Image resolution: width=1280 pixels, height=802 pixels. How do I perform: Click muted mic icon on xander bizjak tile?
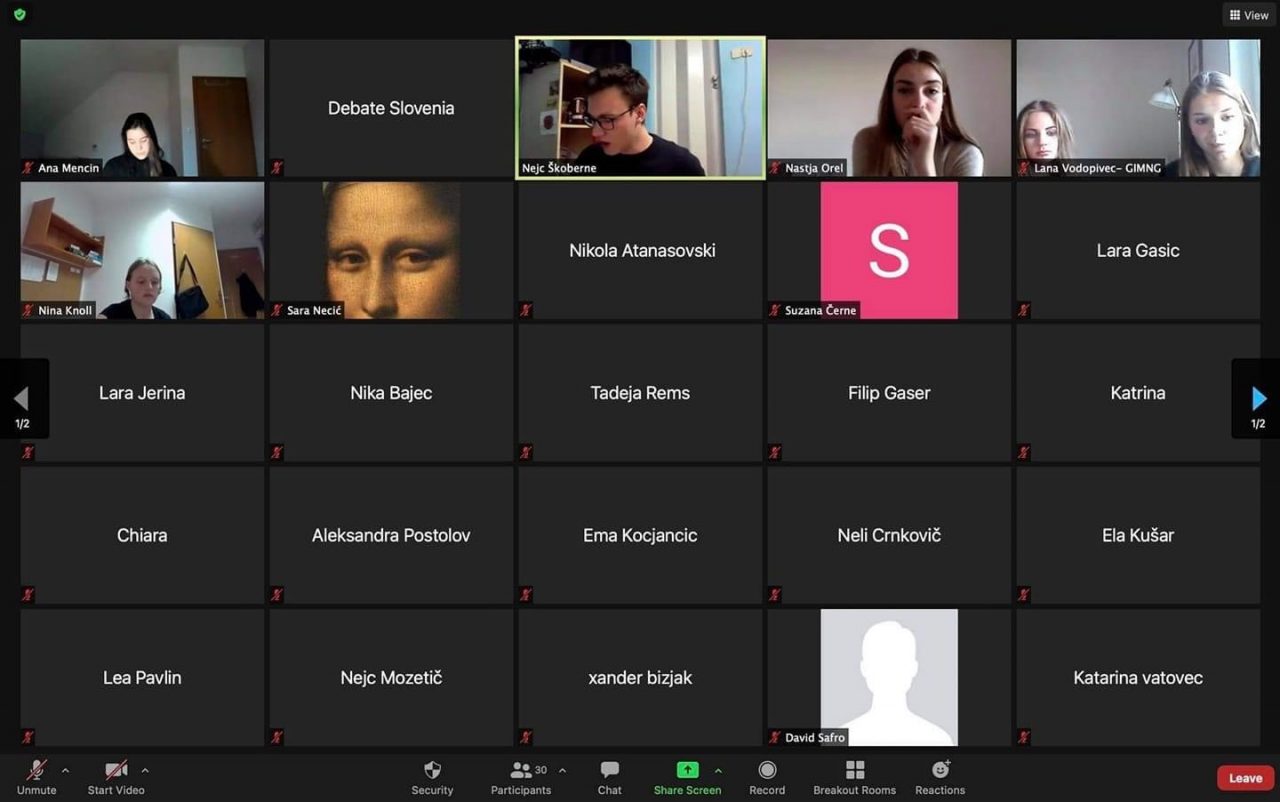point(526,738)
